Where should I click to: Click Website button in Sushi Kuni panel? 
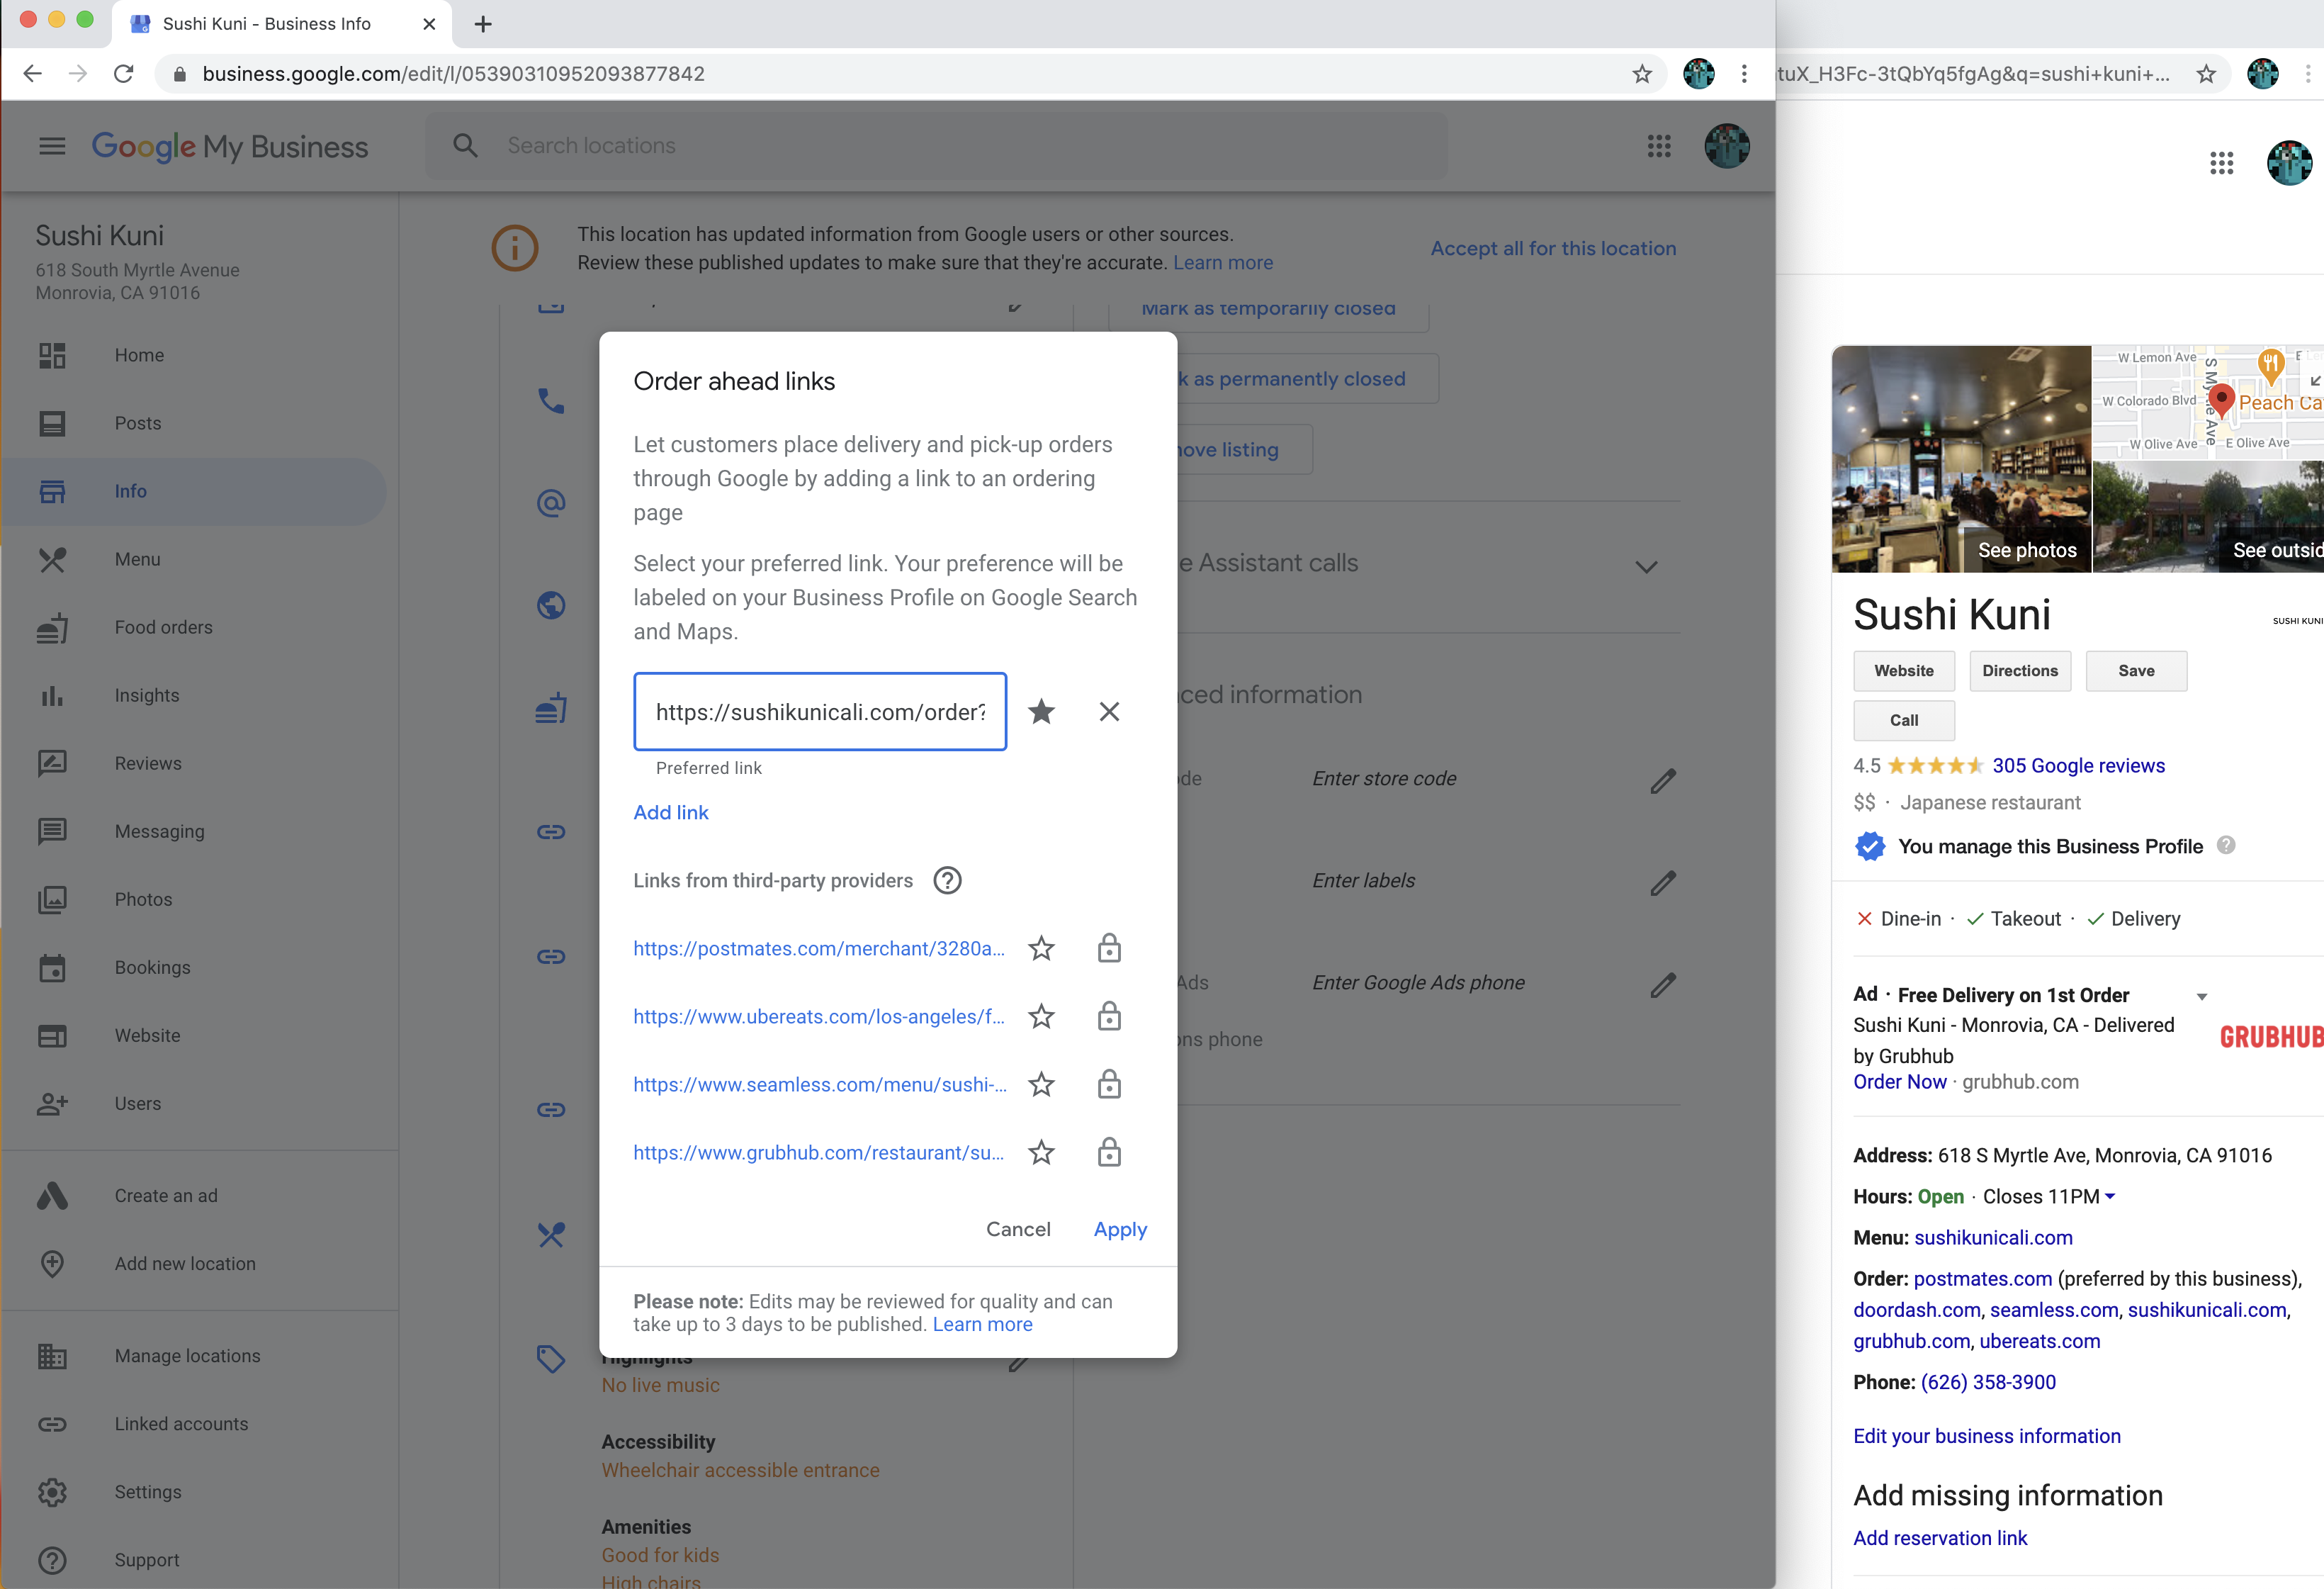click(1903, 670)
